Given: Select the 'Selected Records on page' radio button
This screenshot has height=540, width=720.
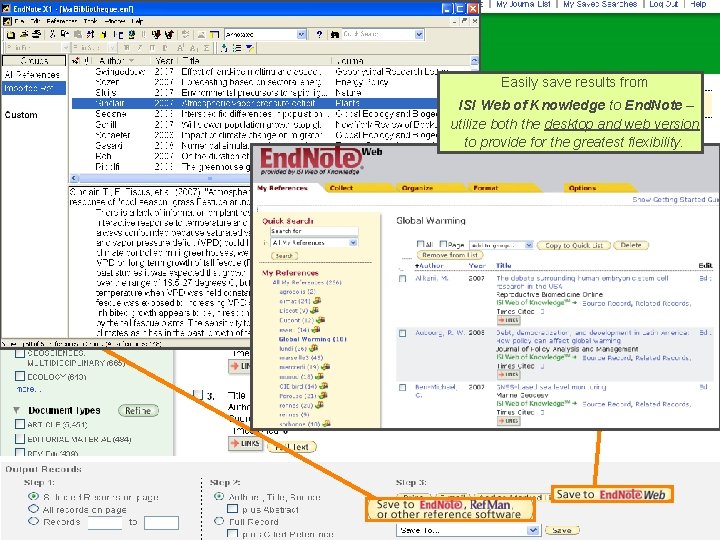Looking at the screenshot, I should [33, 496].
